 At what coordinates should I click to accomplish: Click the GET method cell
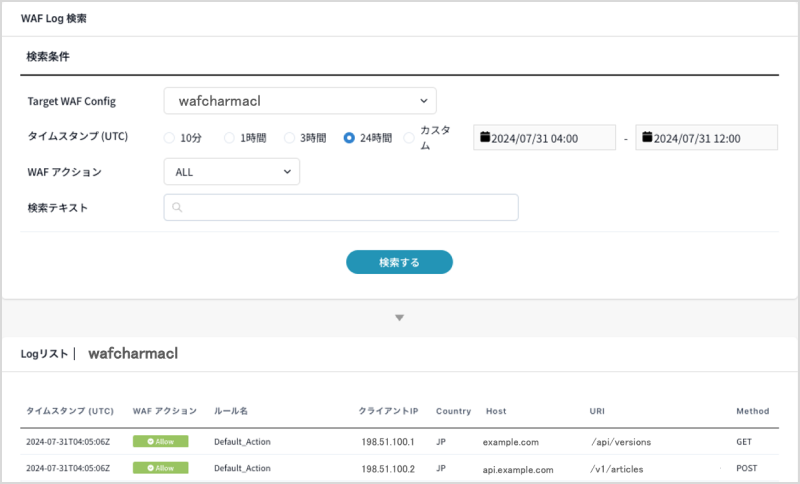744,442
